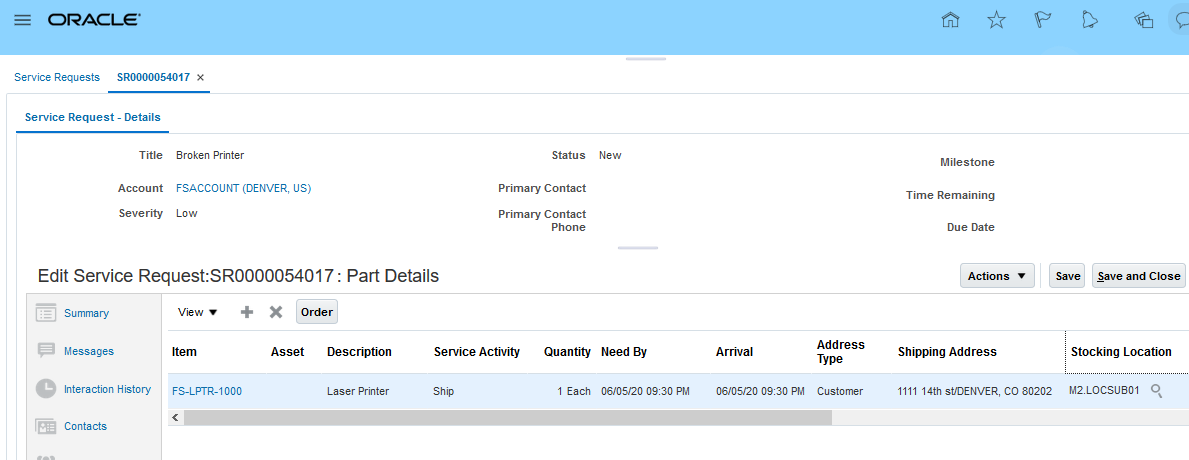The height and width of the screenshot is (460, 1189).
Task: Open the Favorites star icon
Action: tap(996, 20)
